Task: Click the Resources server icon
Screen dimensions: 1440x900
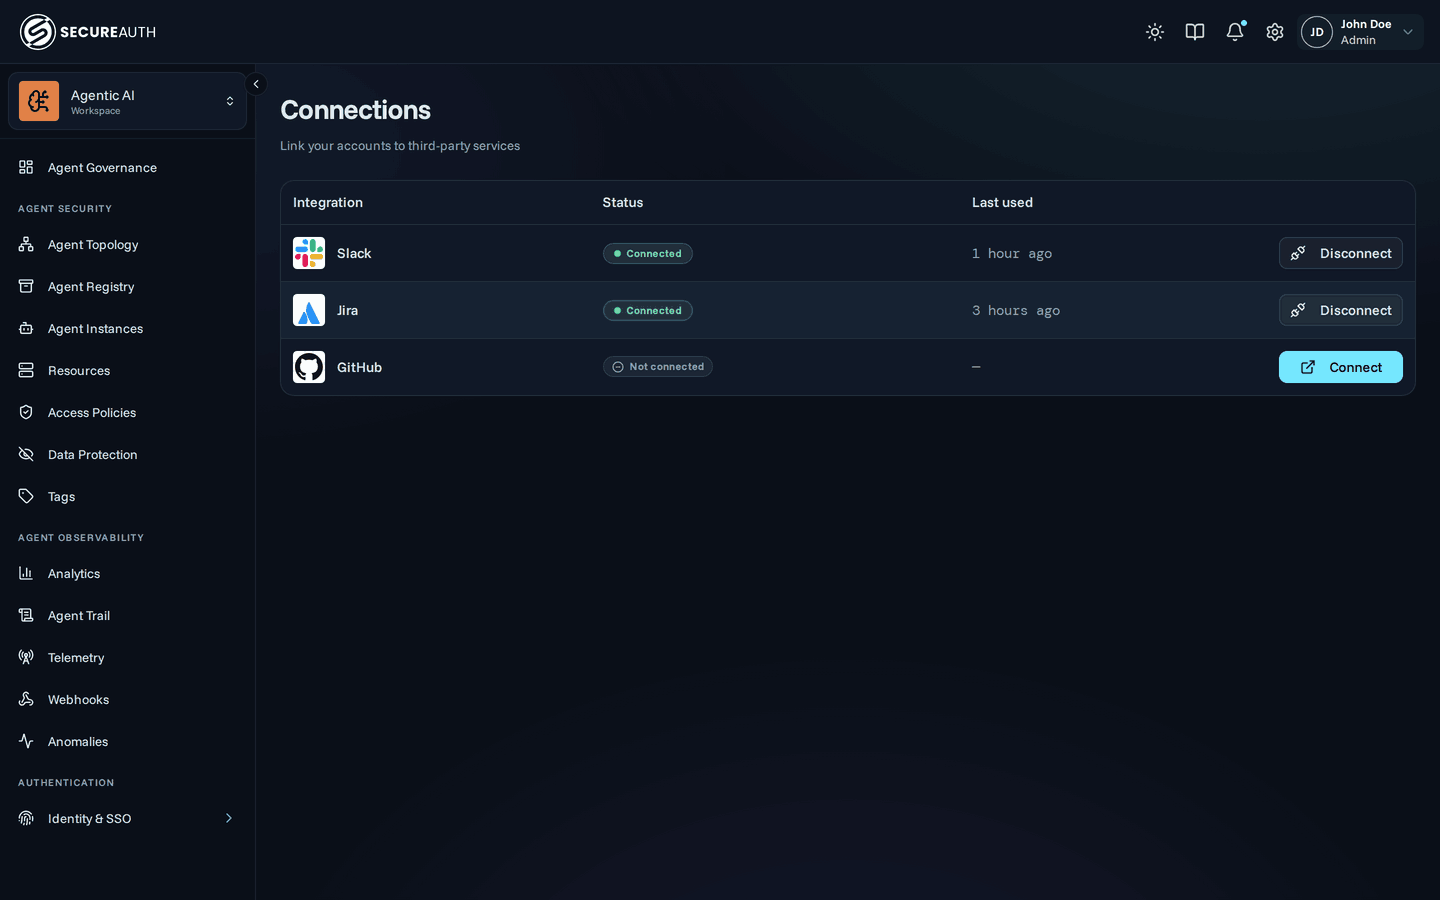Action: point(26,370)
